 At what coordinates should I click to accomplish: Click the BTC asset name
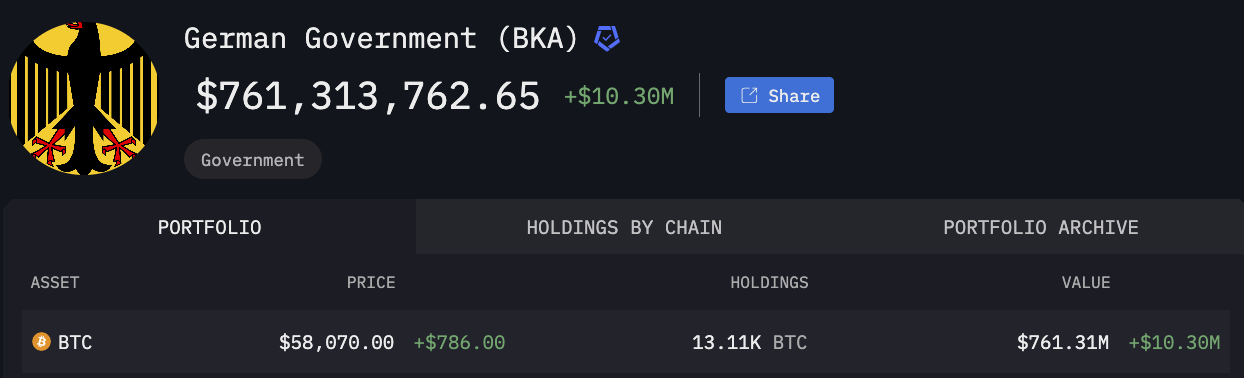point(75,342)
